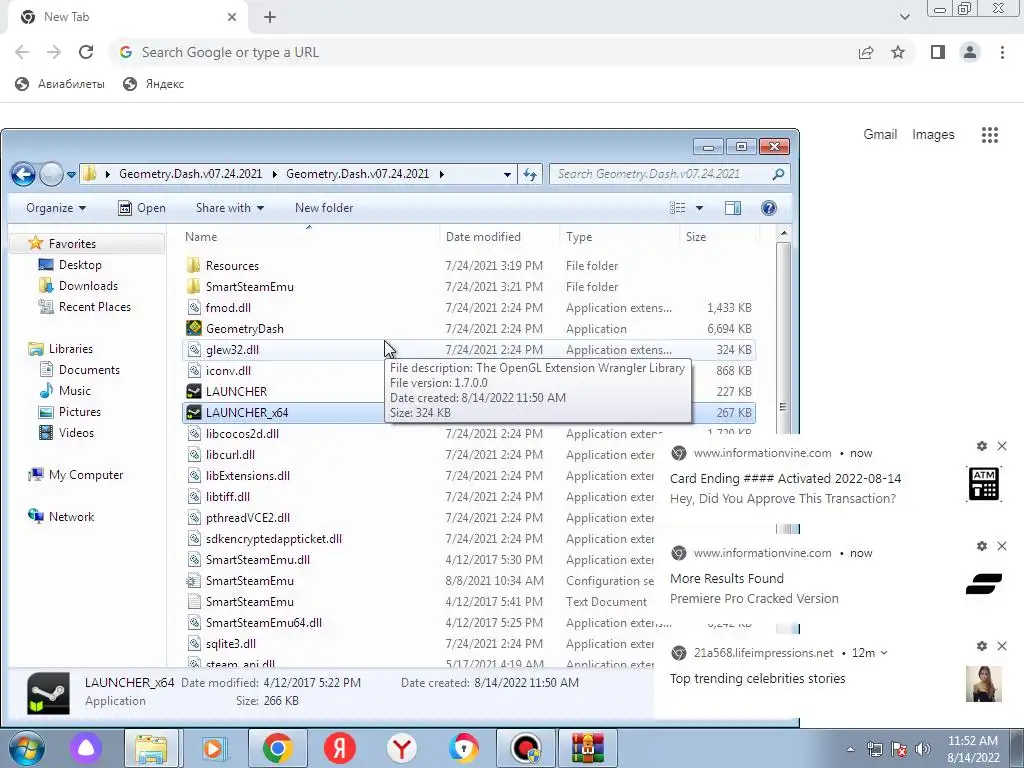Sort by the Date modified column header

point(483,237)
